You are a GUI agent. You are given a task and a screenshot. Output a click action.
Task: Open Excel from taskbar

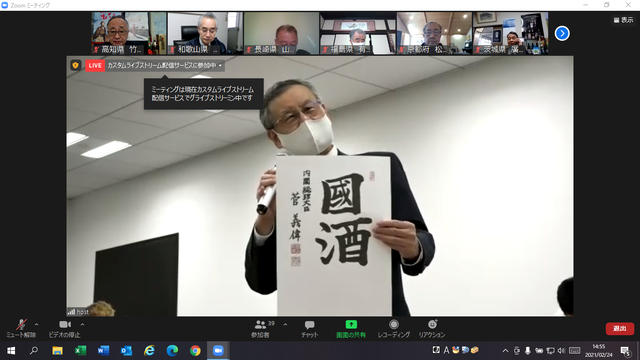point(80,351)
